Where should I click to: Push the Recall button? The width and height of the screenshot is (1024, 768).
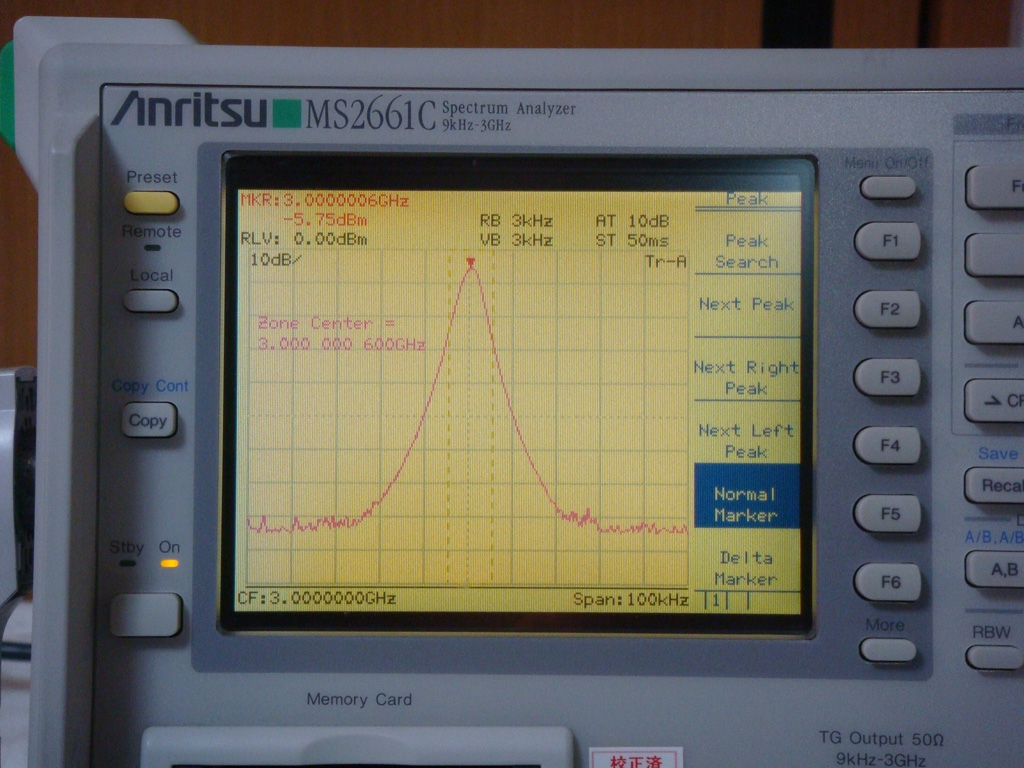(995, 485)
